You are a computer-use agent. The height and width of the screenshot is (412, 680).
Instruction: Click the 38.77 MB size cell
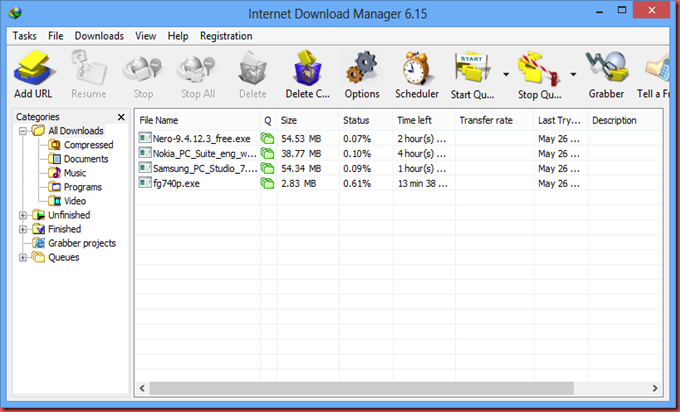301,154
